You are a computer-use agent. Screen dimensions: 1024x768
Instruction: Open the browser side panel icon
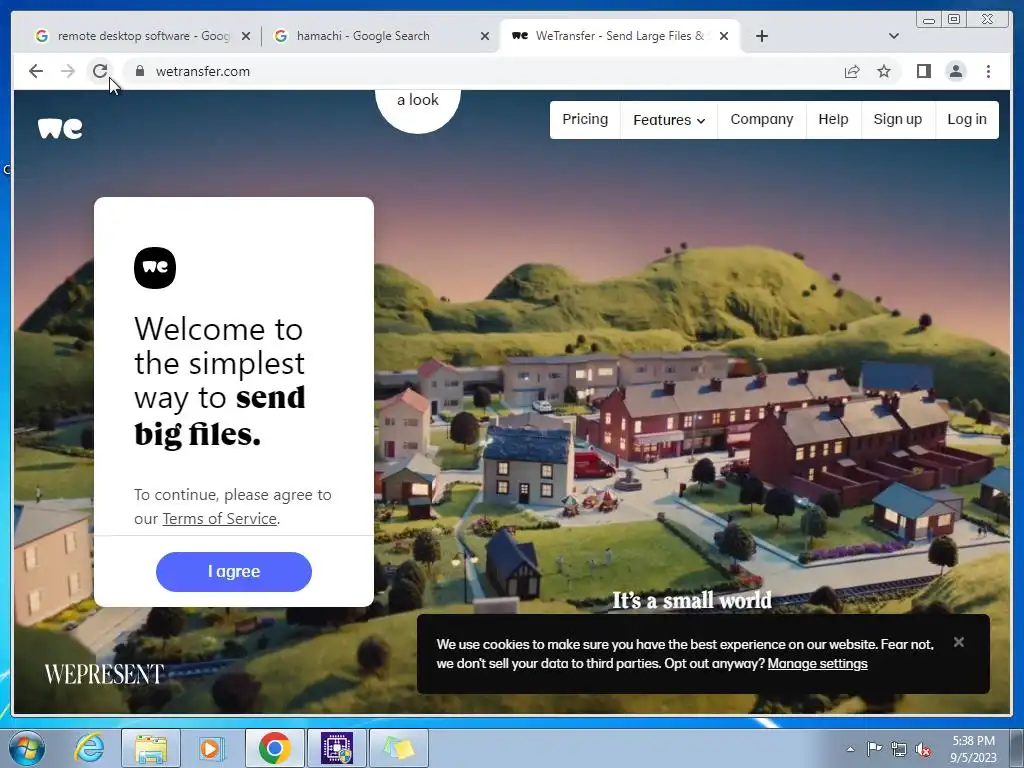pyautogui.click(x=923, y=71)
